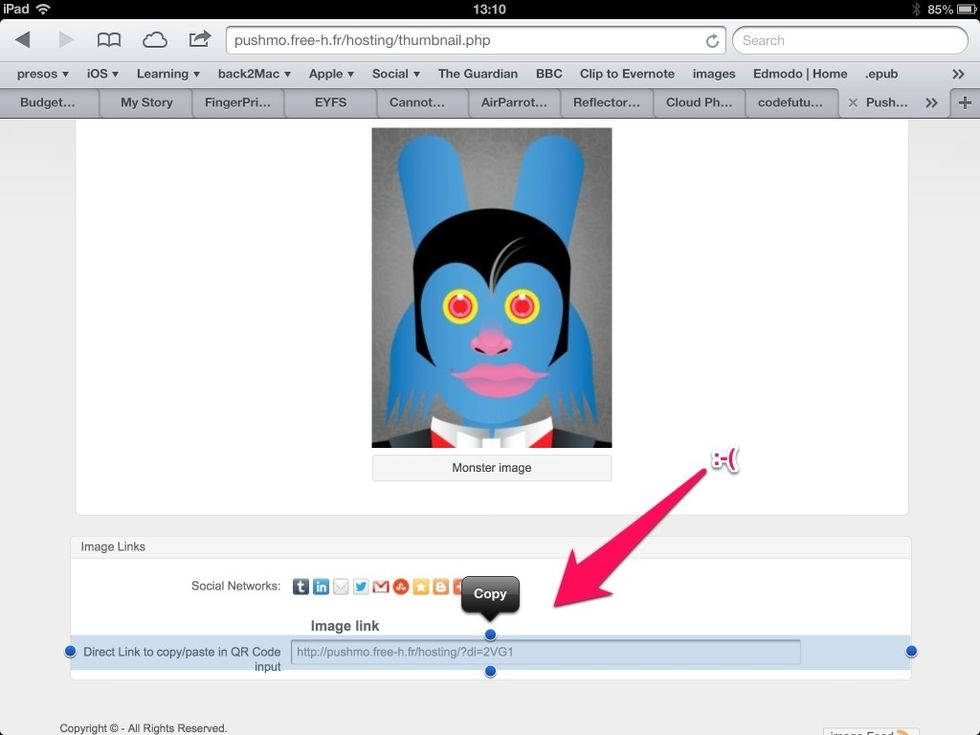Share the image on Twitter

pyautogui.click(x=361, y=586)
